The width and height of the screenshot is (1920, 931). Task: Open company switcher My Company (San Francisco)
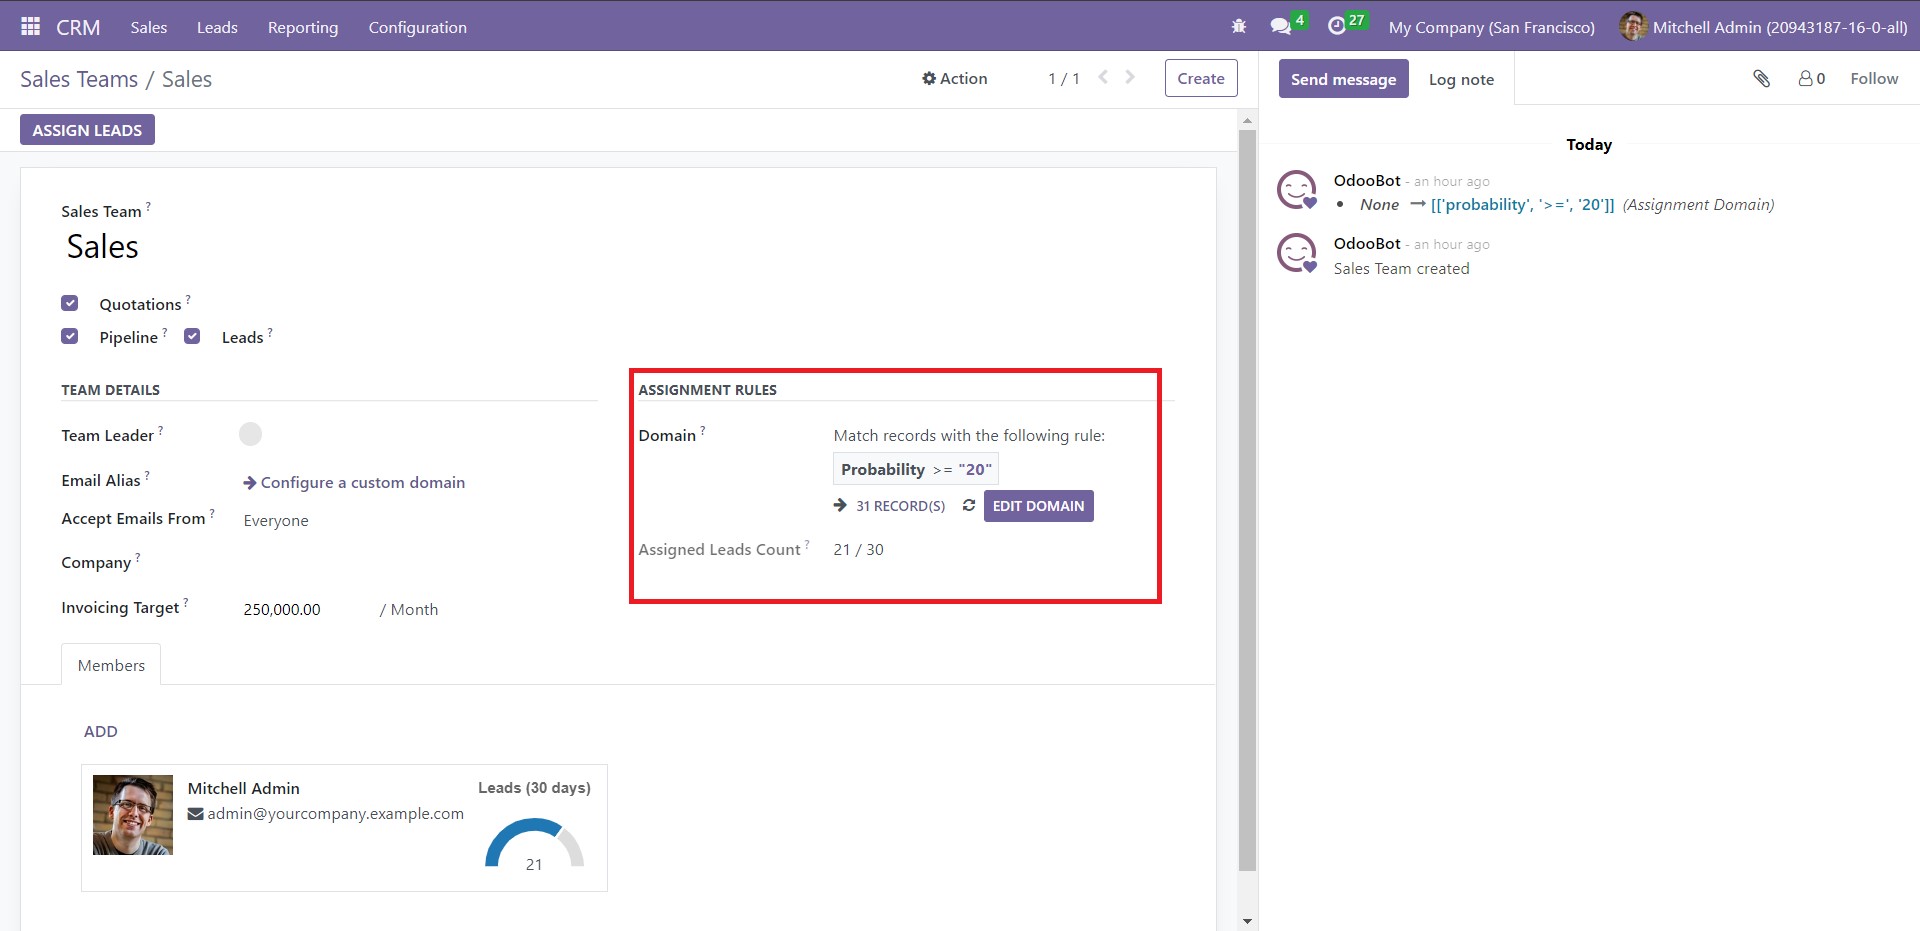[x=1492, y=28]
